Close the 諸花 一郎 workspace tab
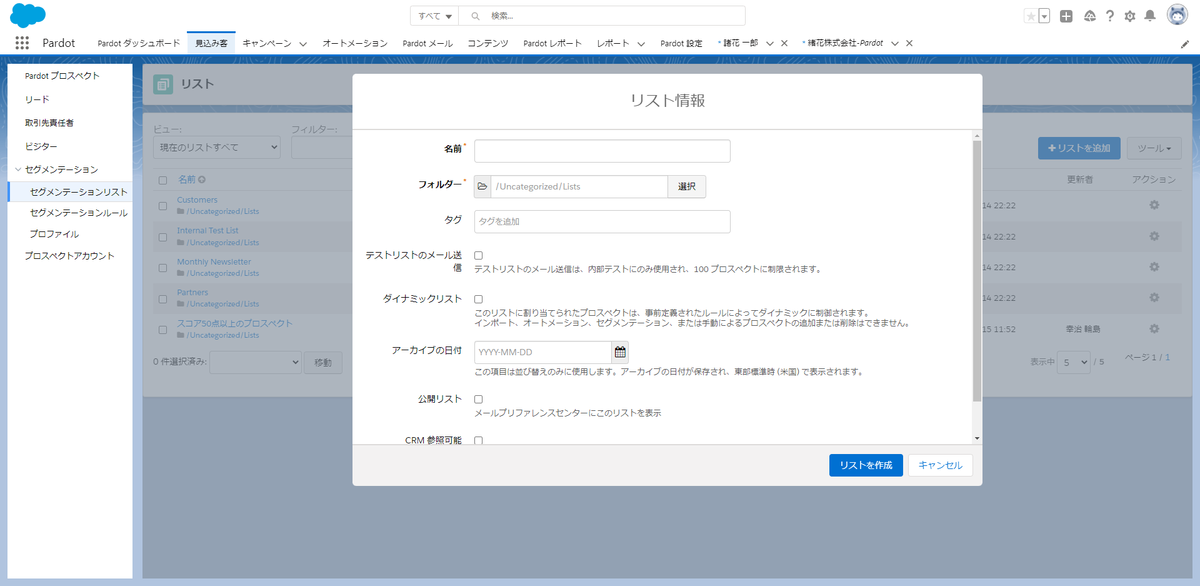Screen dimensions: 1200x586 pyautogui.click(x=784, y=44)
